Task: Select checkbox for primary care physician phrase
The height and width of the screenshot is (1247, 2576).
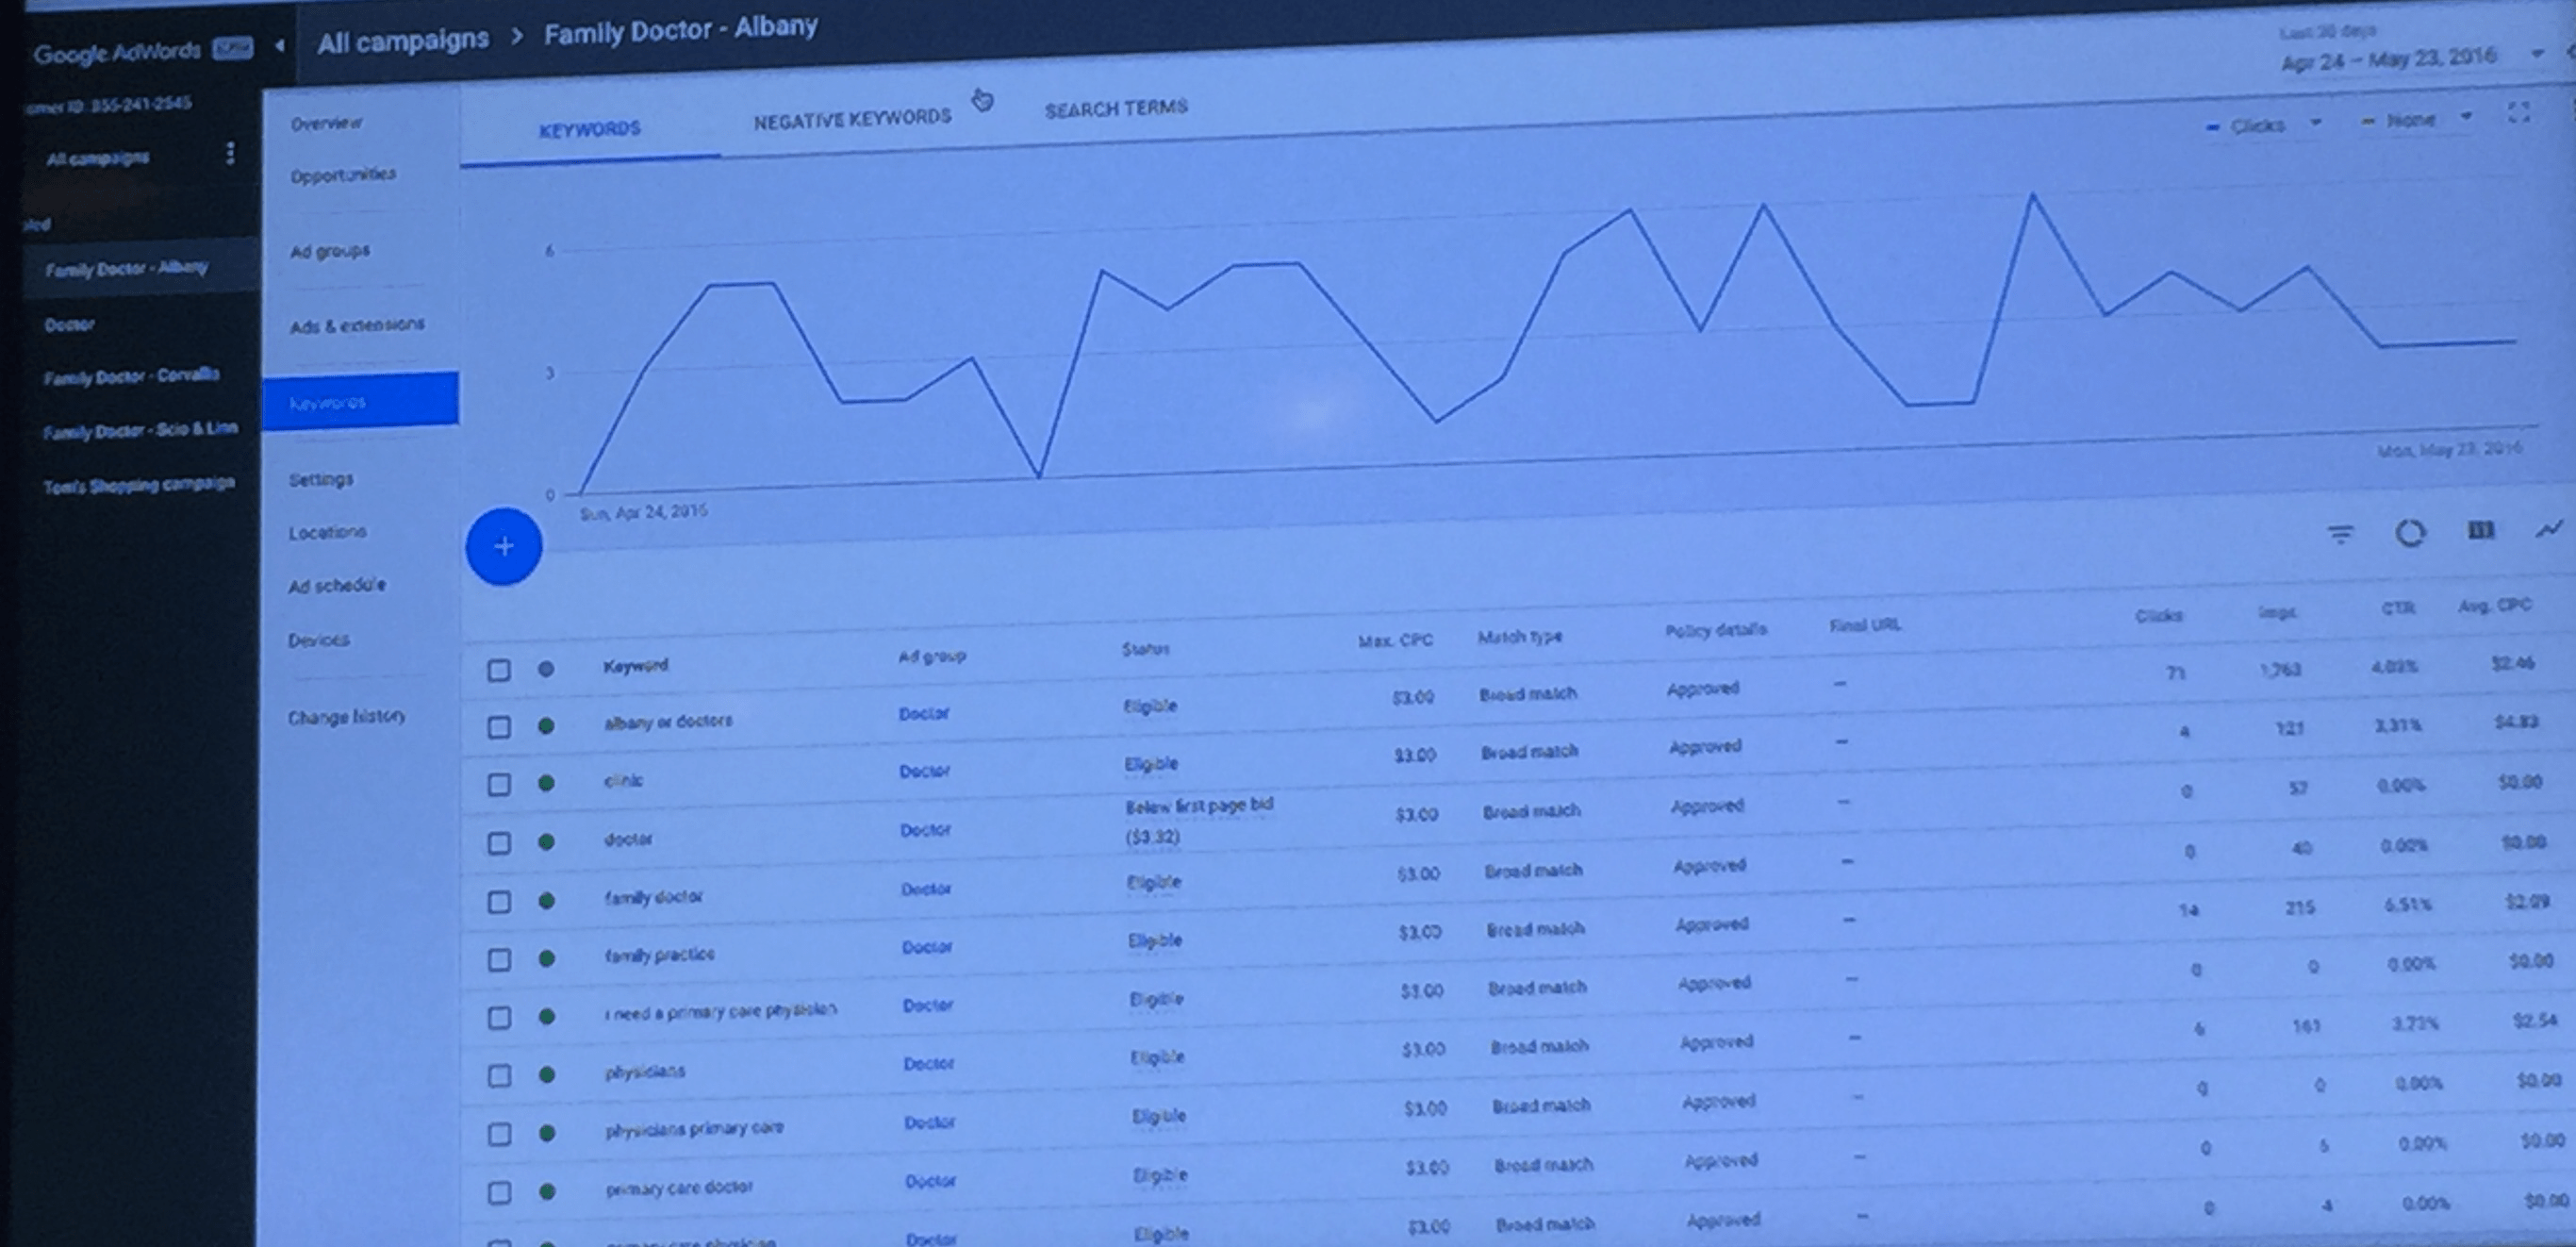Action: tap(499, 1018)
